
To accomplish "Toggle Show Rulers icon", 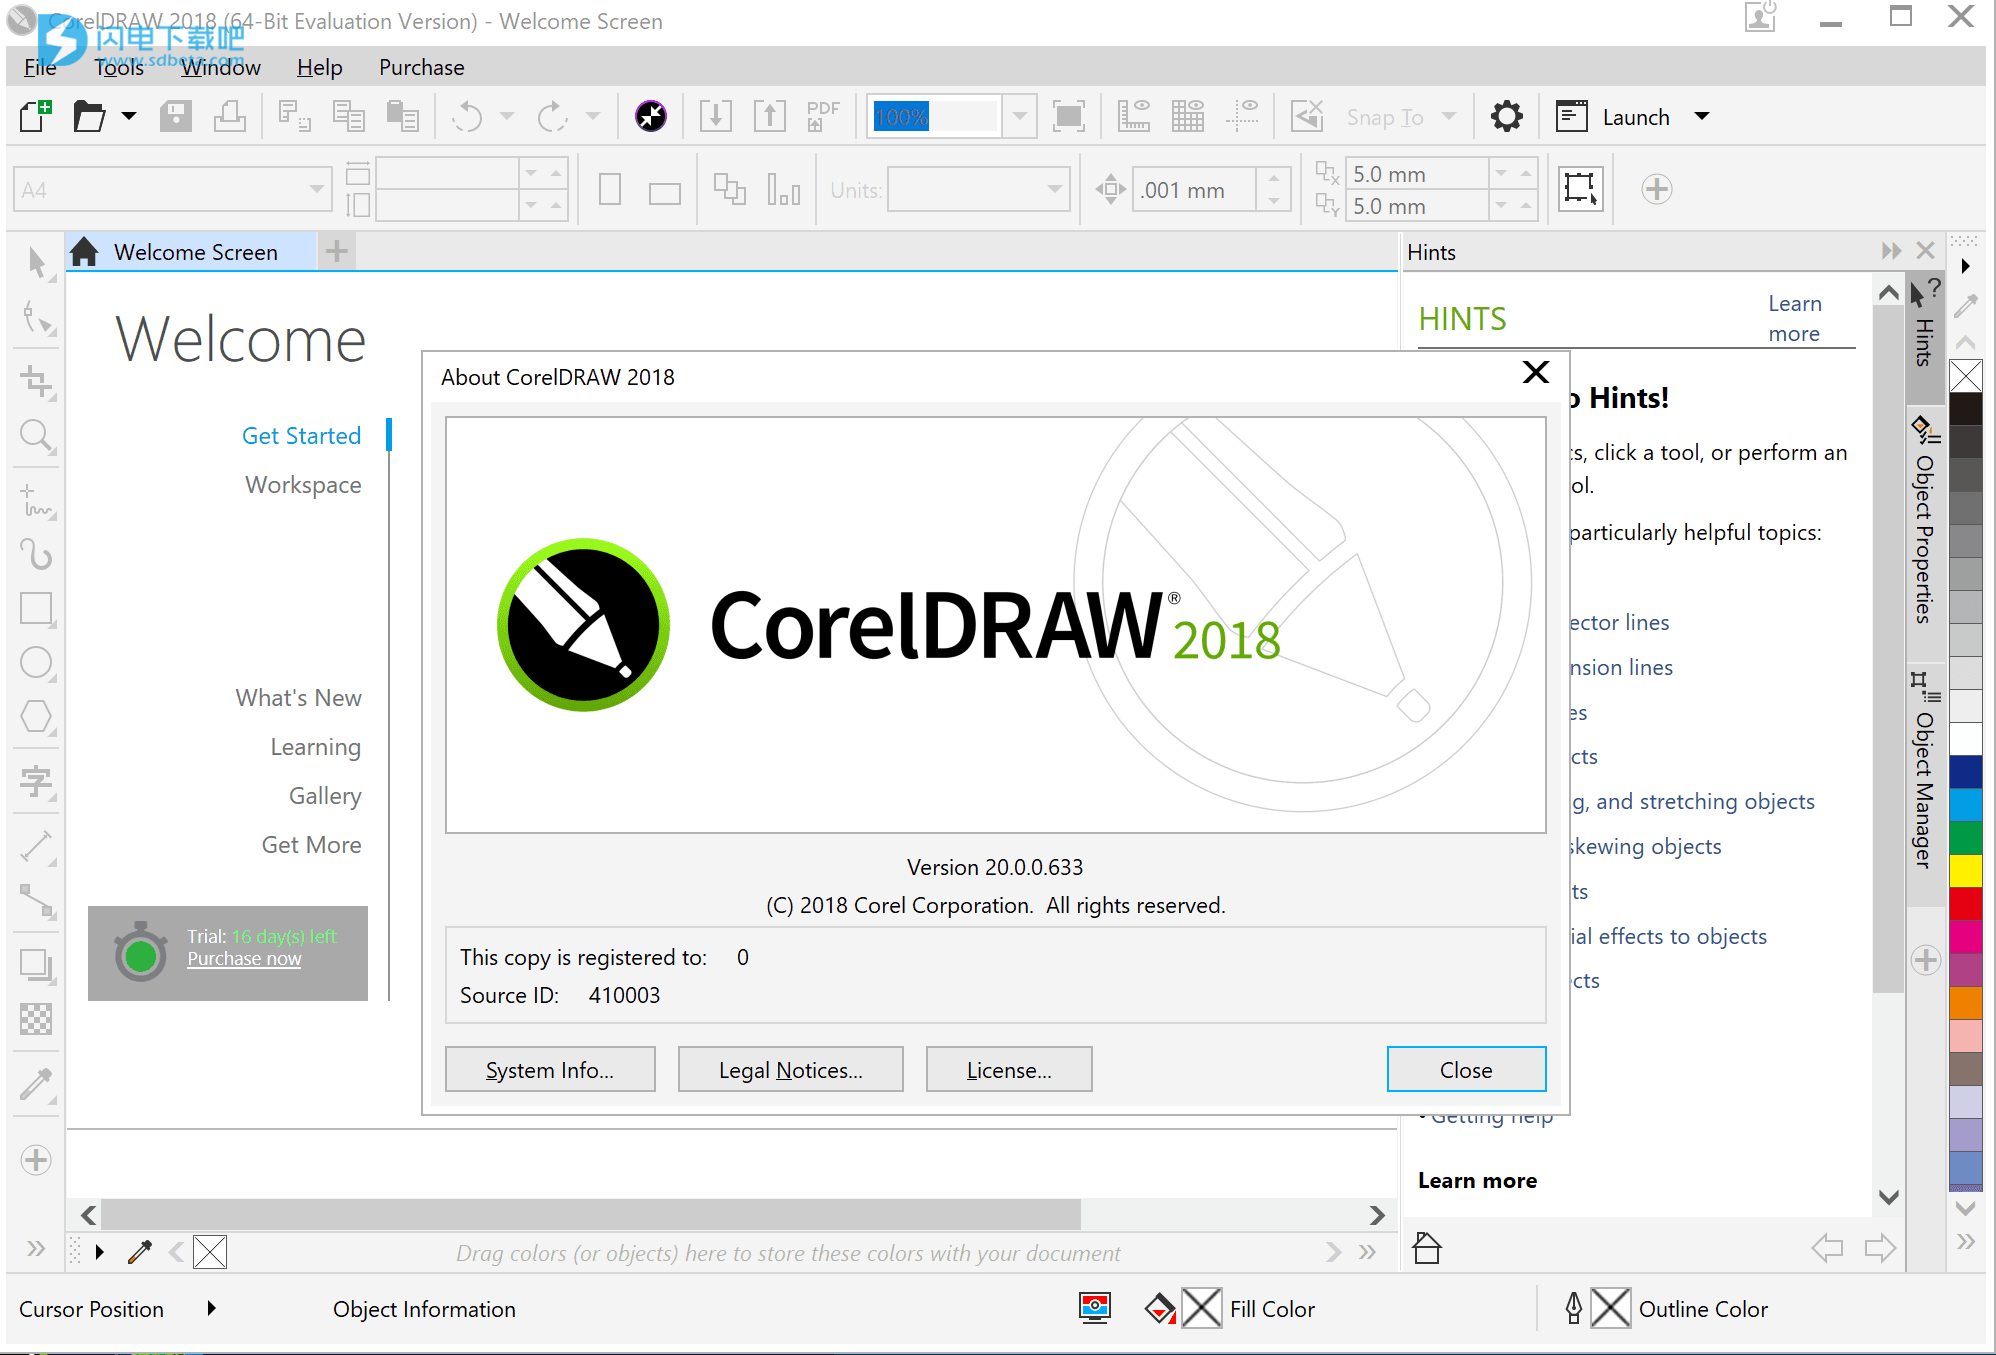I will [x=1133, y=117].
